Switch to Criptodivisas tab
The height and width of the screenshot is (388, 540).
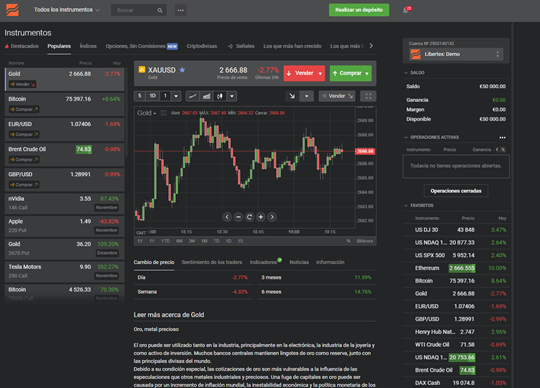202,46
